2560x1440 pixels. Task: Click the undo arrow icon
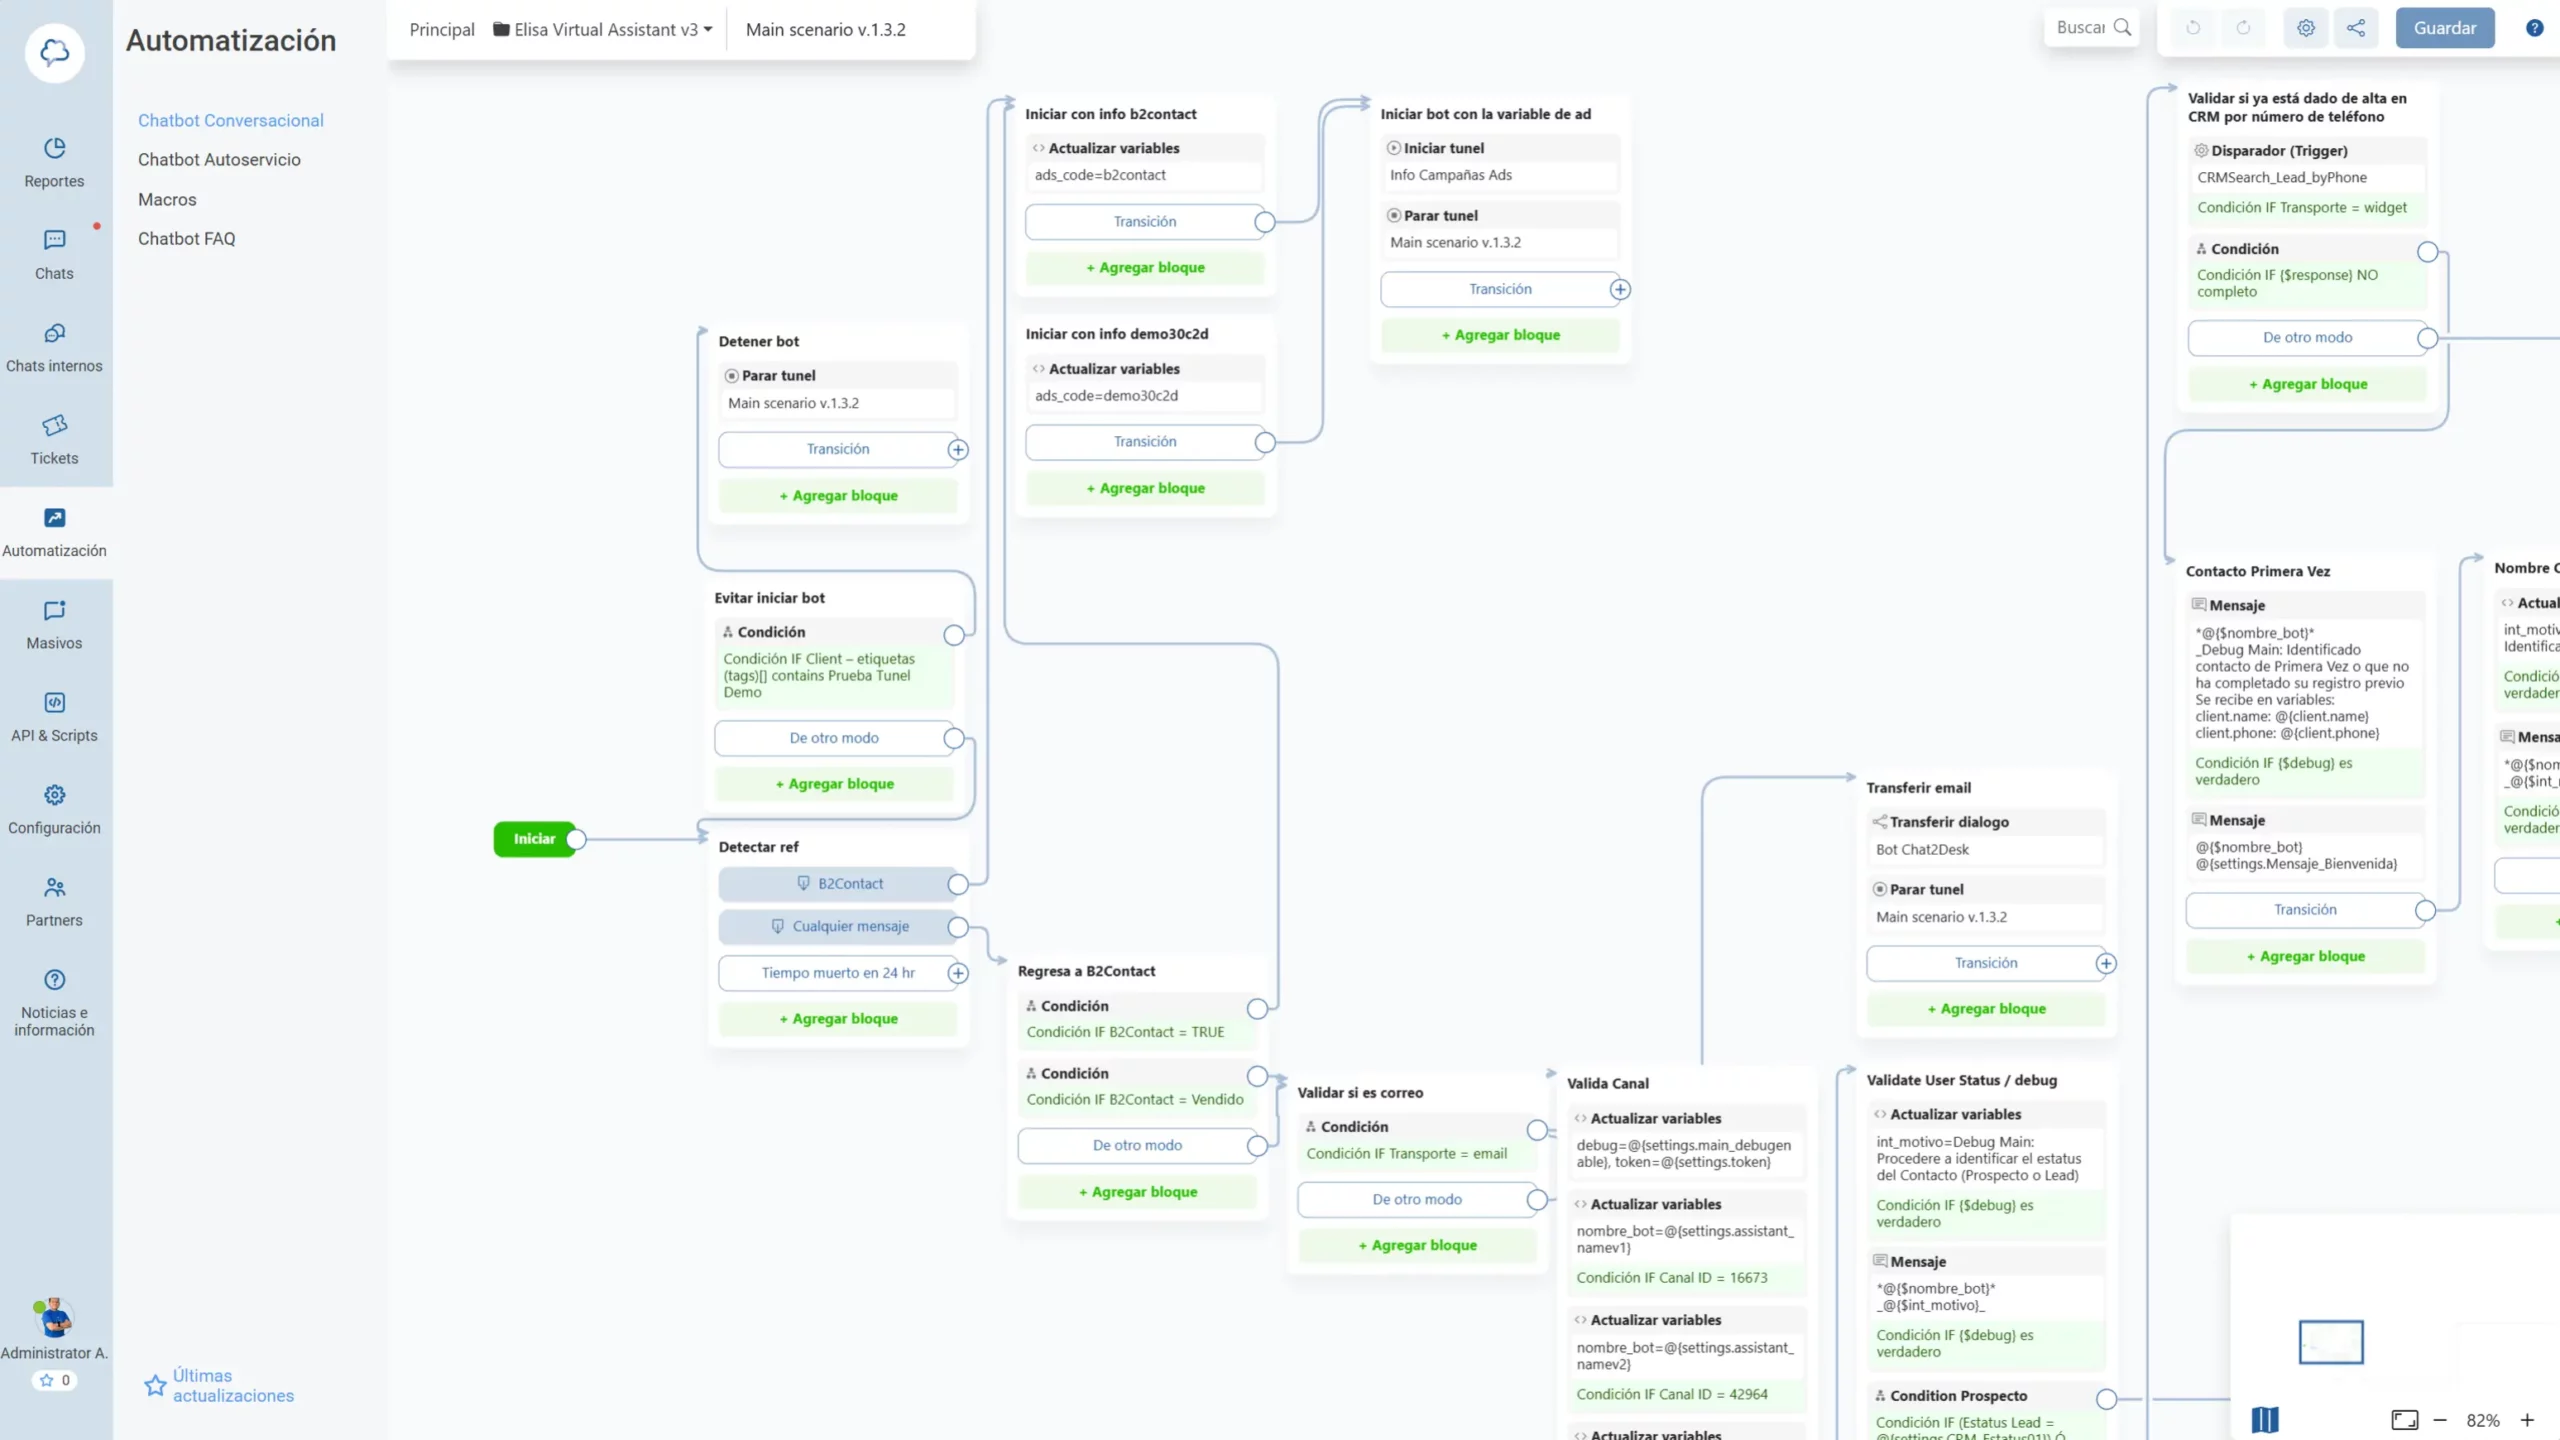[x=2194, y=27]
